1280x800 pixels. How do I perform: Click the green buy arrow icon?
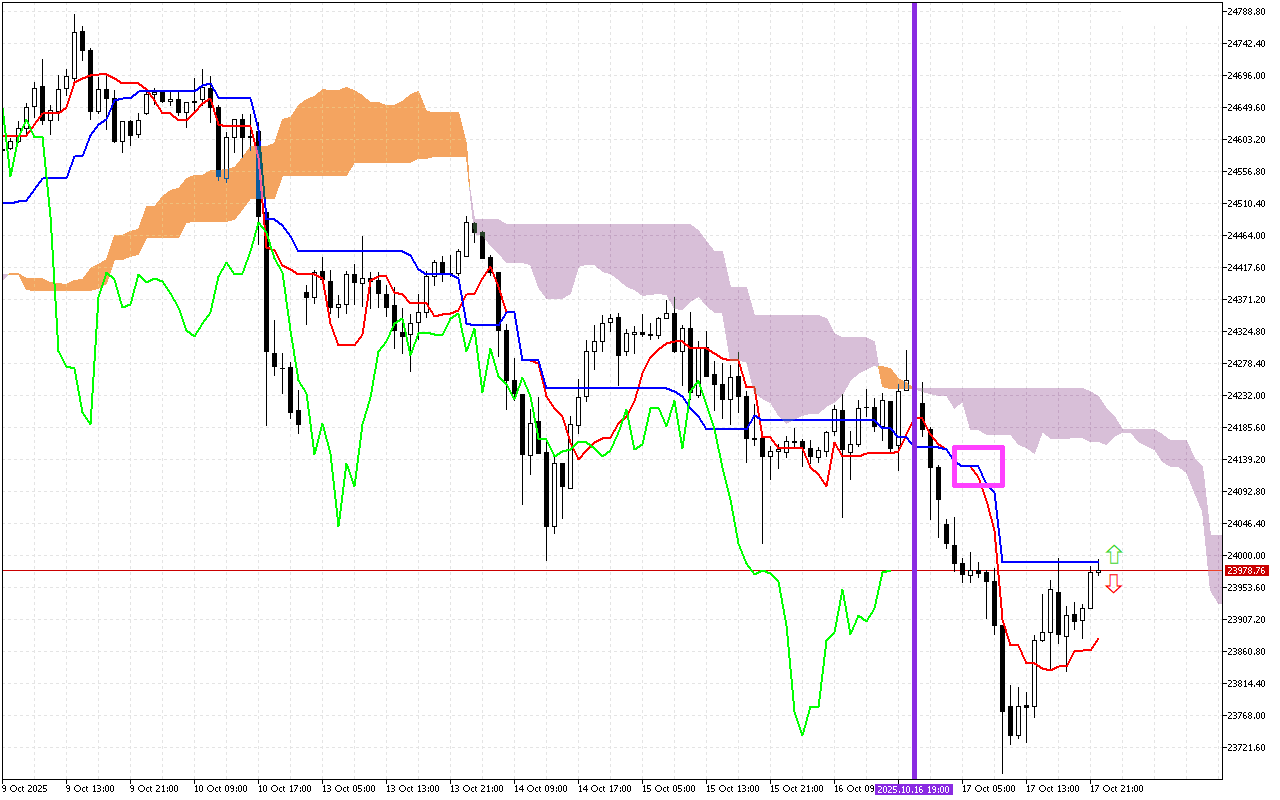point(1115,552)
